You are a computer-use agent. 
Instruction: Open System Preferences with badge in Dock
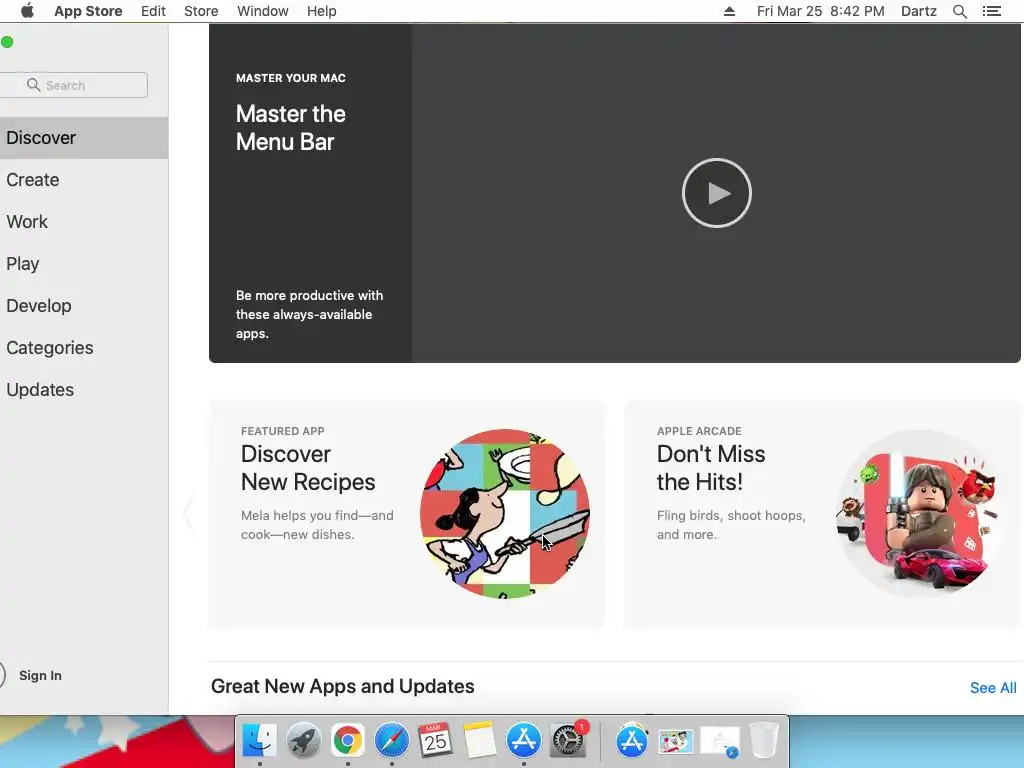[568, 741]
